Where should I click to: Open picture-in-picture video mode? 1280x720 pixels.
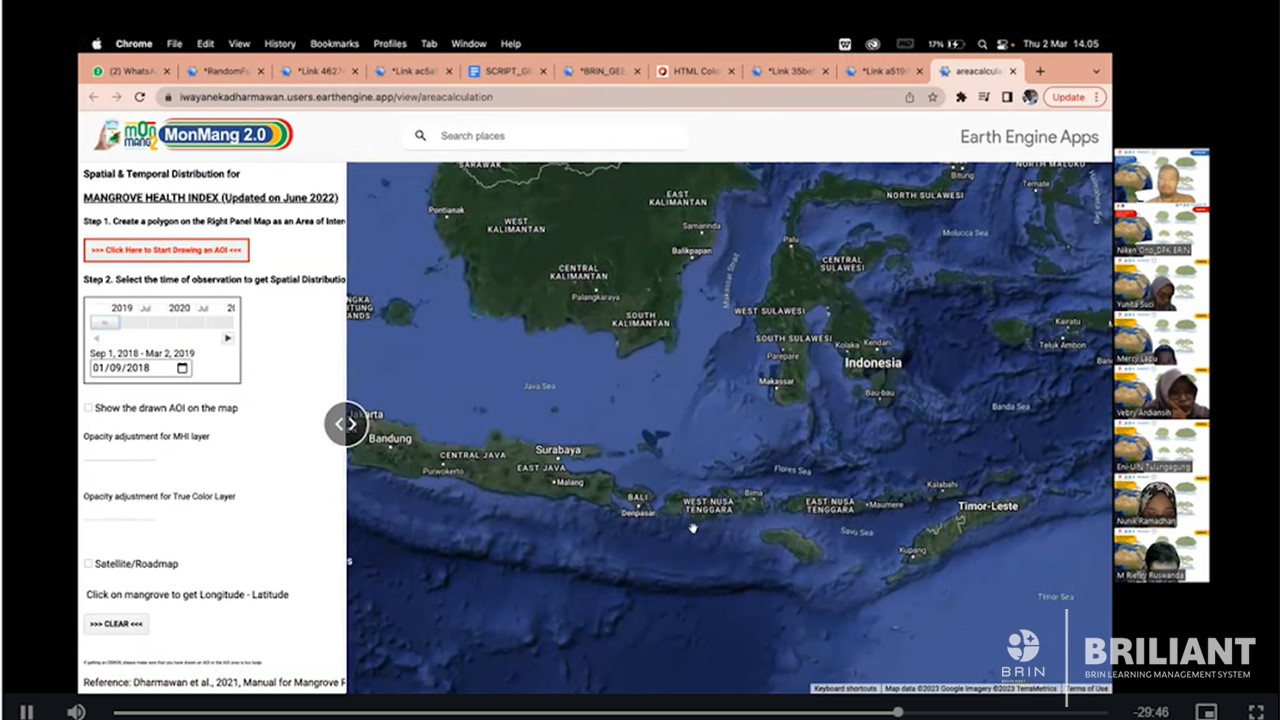[1207, 712]
